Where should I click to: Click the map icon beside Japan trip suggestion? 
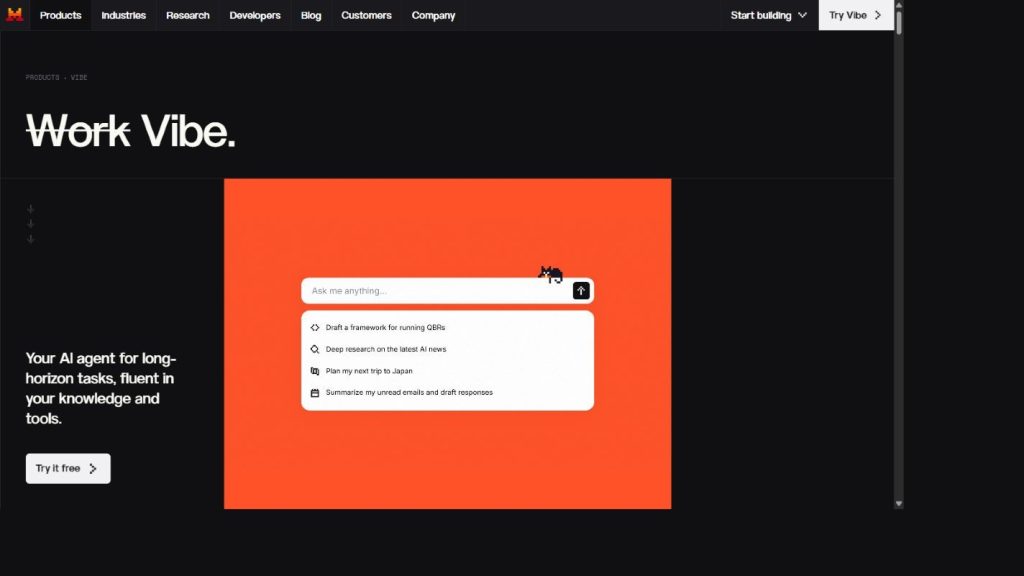click(x=315, y=371)
